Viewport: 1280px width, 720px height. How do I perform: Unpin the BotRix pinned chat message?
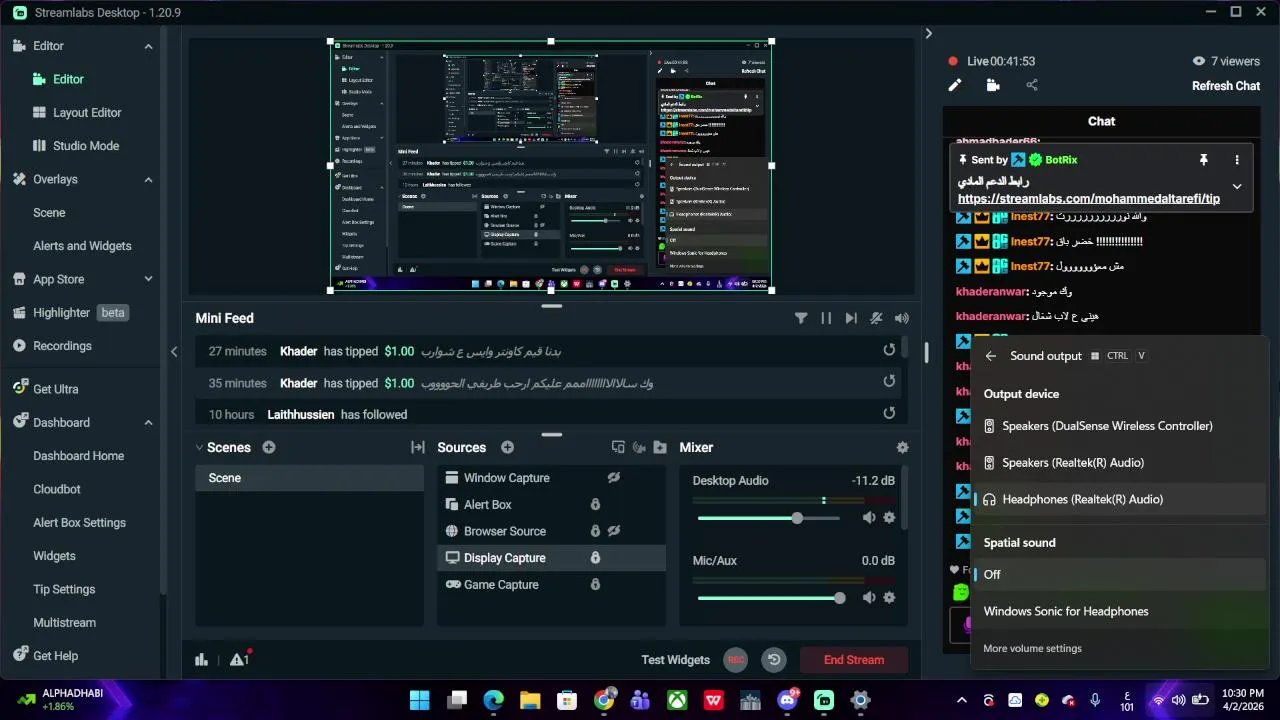coord(1204,160)
